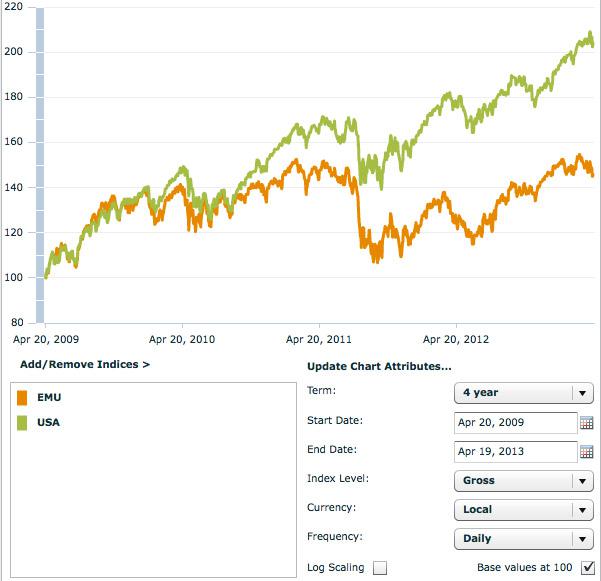Open the Currency Local dropdown
601x581 pixels.
pos(523,510)
